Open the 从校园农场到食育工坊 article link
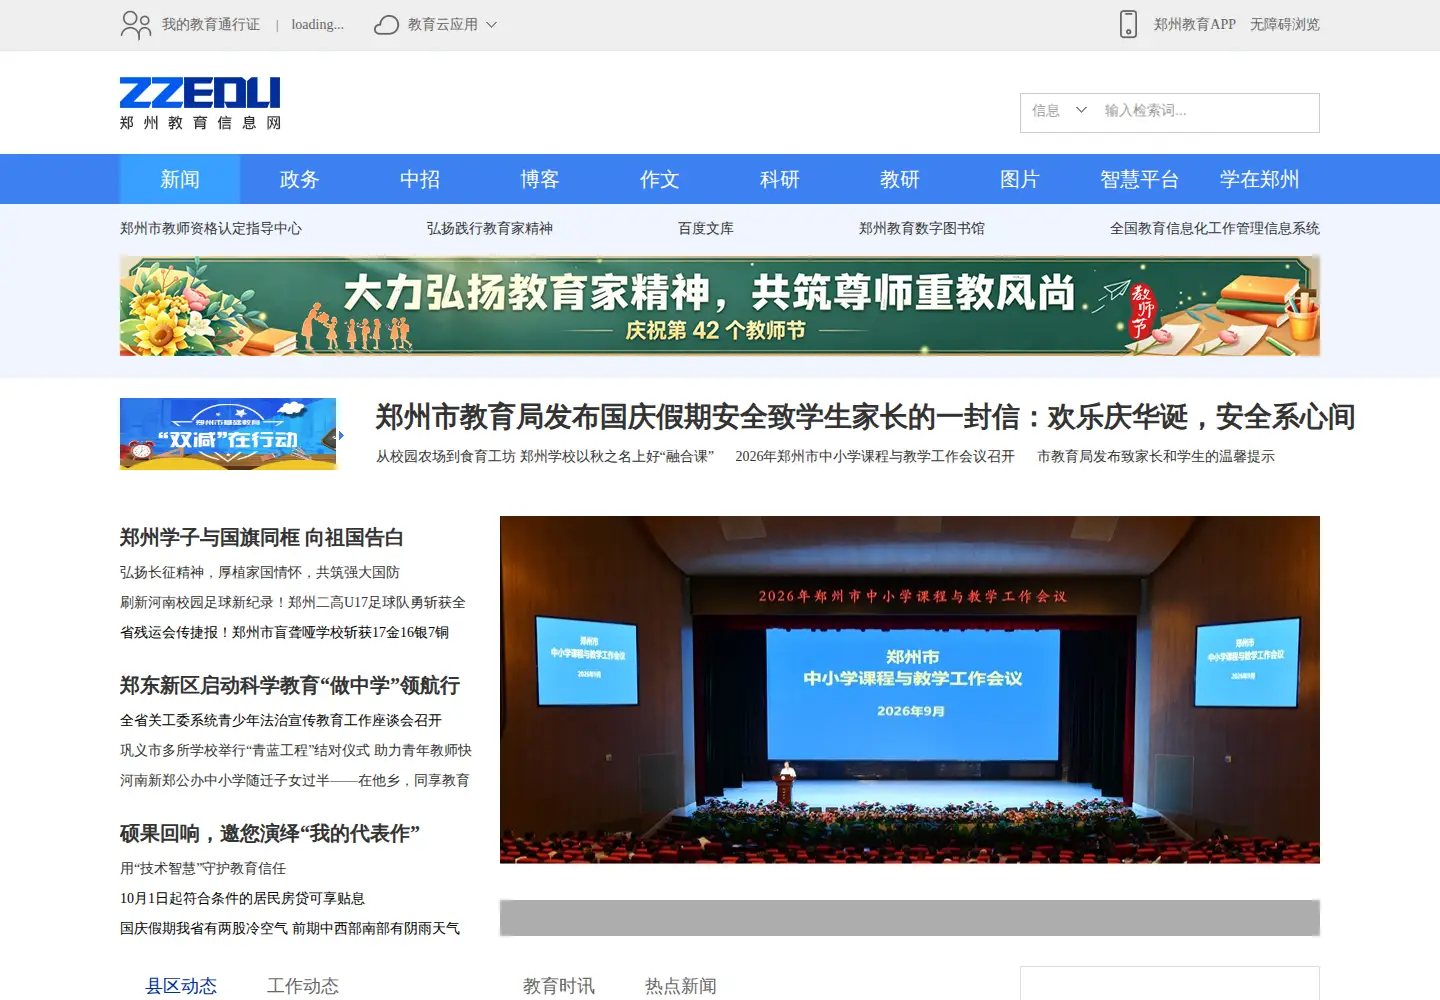 [x=545, y=457]
